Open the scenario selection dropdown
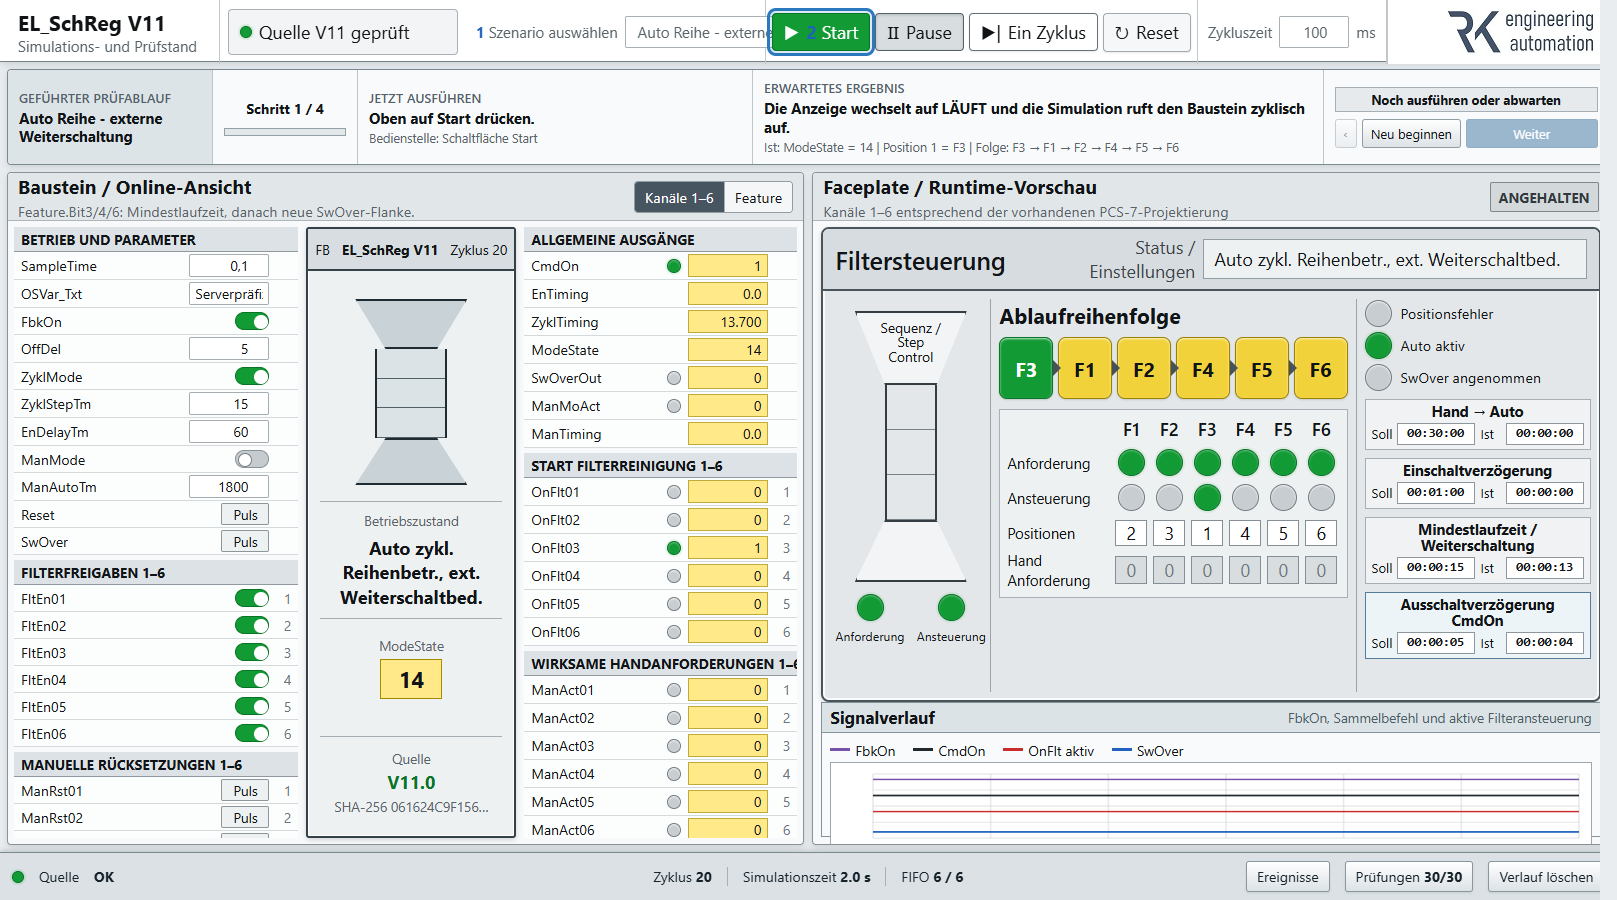1617x900 pixels. coord(698,33)
